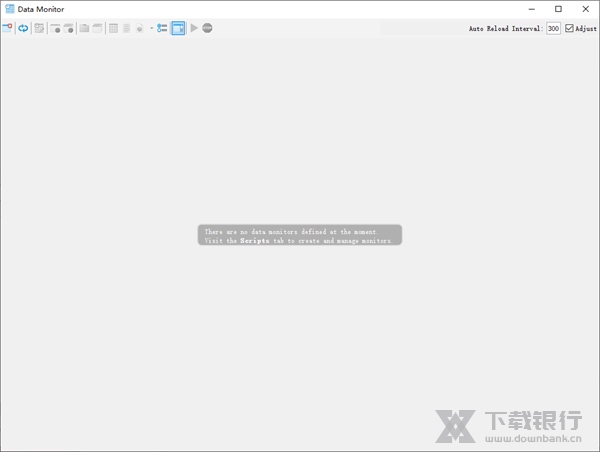The image size is (600, 452).
Task: Click the Auto Reload Interval input field
Action: pos(553,29)
